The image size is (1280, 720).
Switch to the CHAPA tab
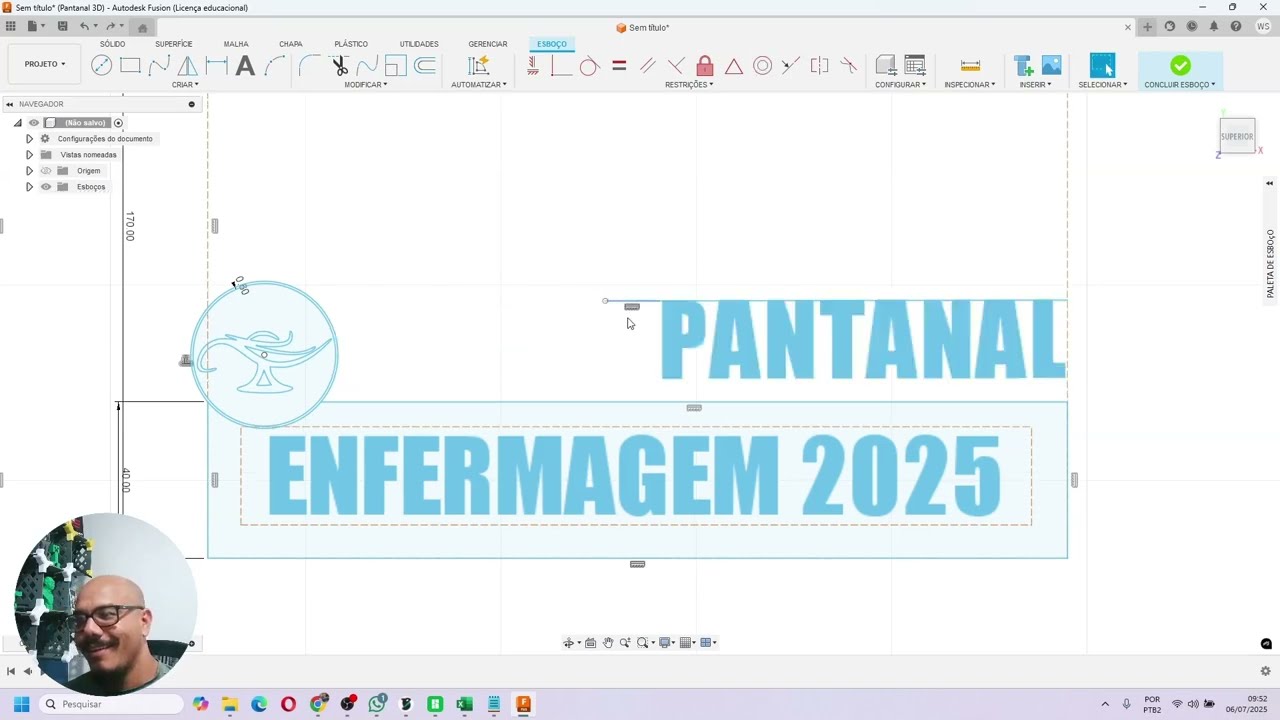coord(291,44)
